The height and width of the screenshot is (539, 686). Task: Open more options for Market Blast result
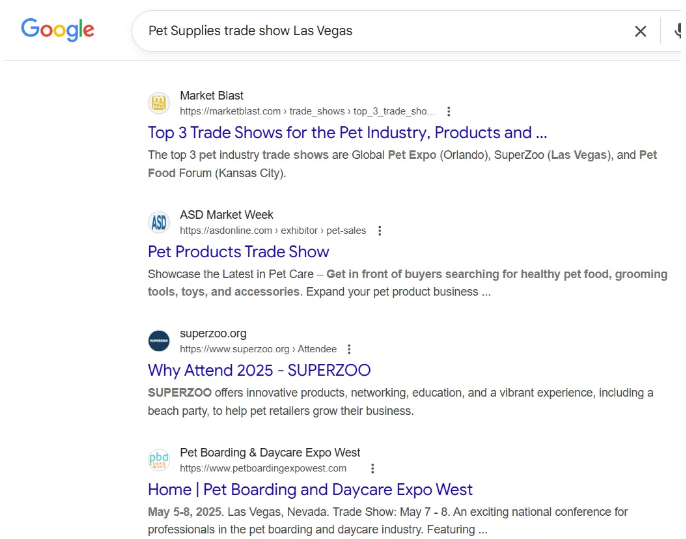point(449,112)
